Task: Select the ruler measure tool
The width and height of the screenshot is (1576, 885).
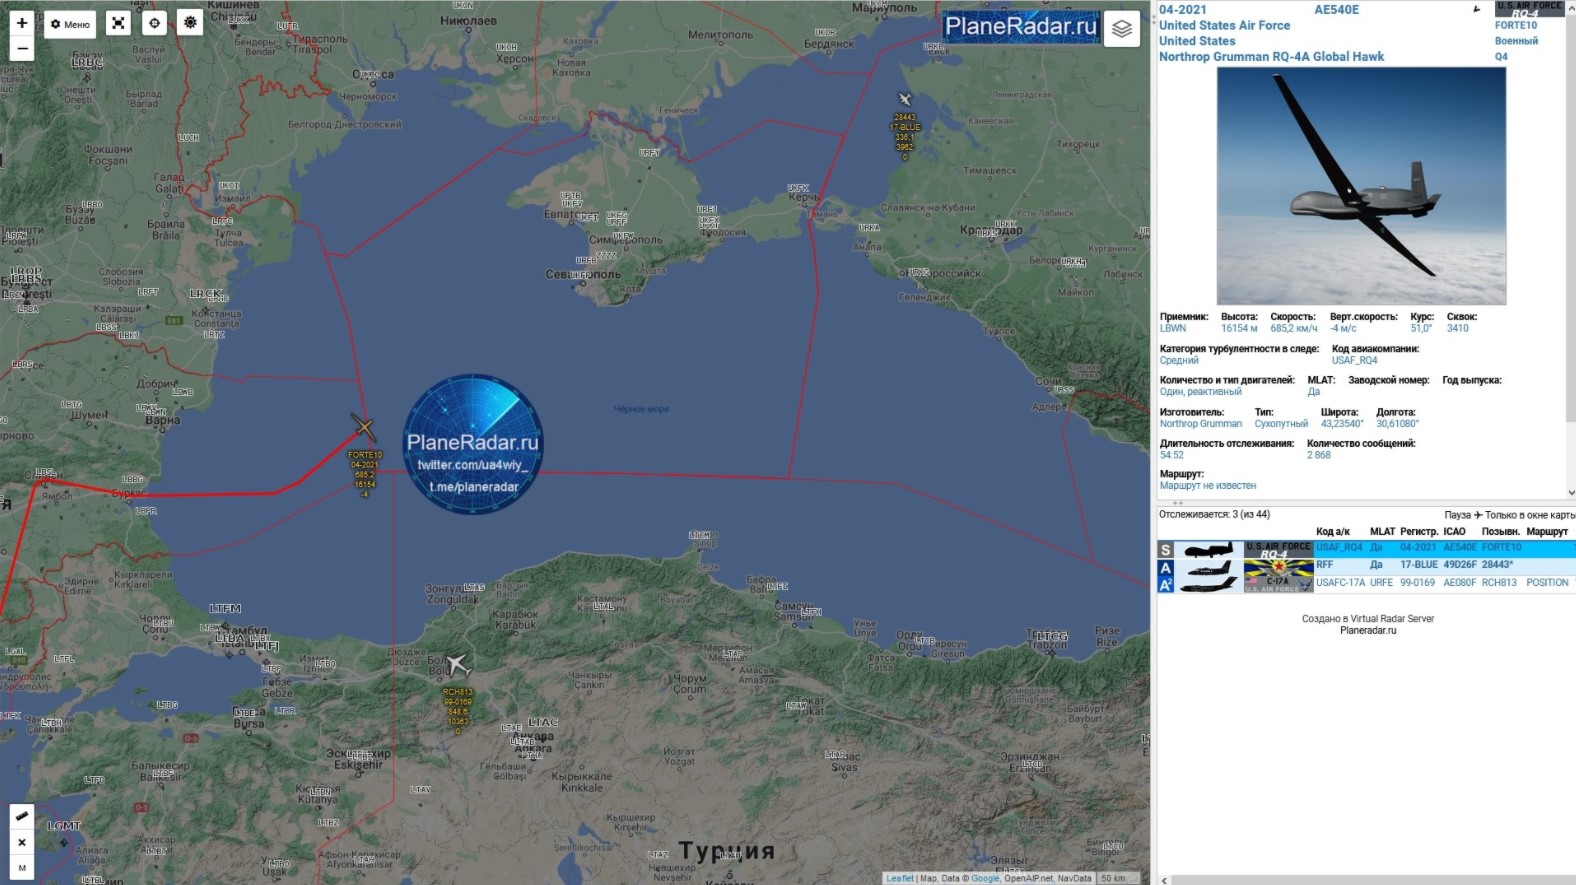Action: click(22, 816)
